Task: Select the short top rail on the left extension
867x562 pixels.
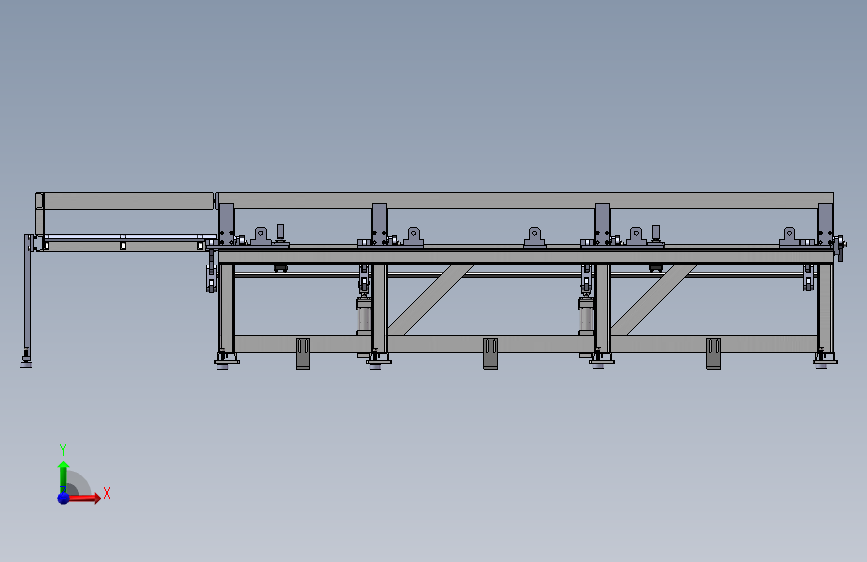Action: tap(128, 201)
